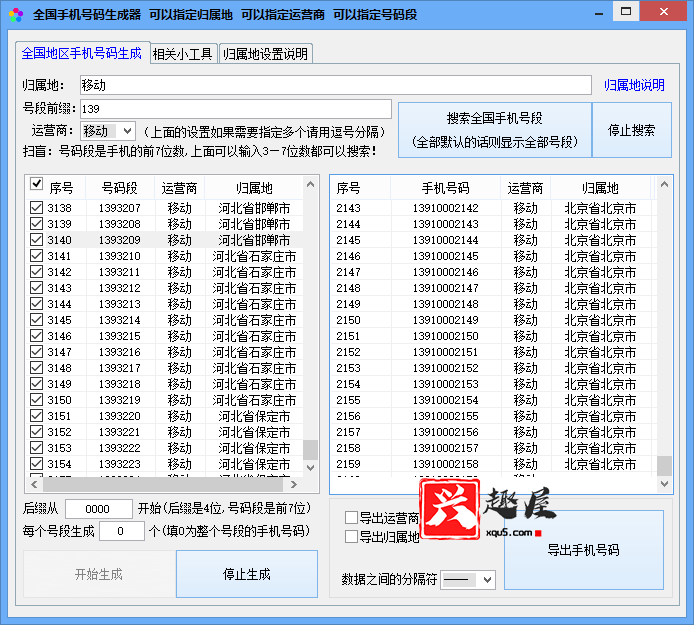This screenshot has width=694, height=625.
Task: Click 河北省邯郸市 in row 3139
Action: coord(254,224)
